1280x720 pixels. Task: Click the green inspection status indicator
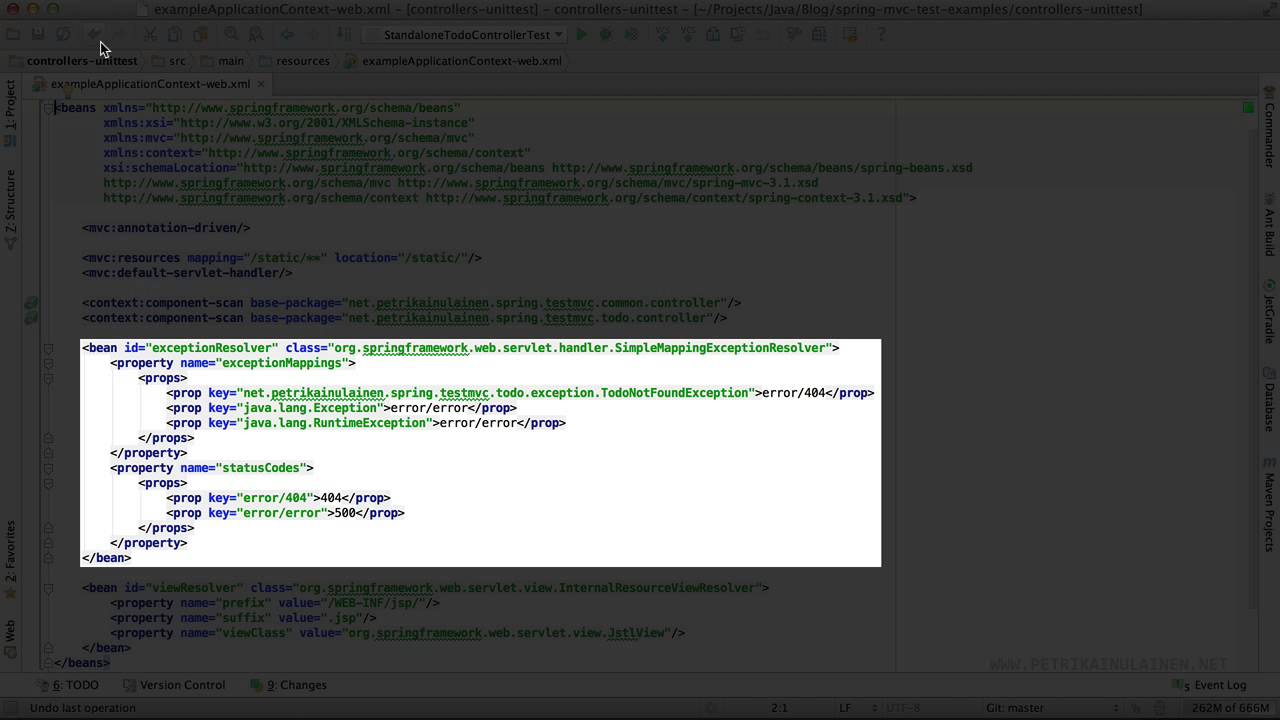[x=1248, y=107]
